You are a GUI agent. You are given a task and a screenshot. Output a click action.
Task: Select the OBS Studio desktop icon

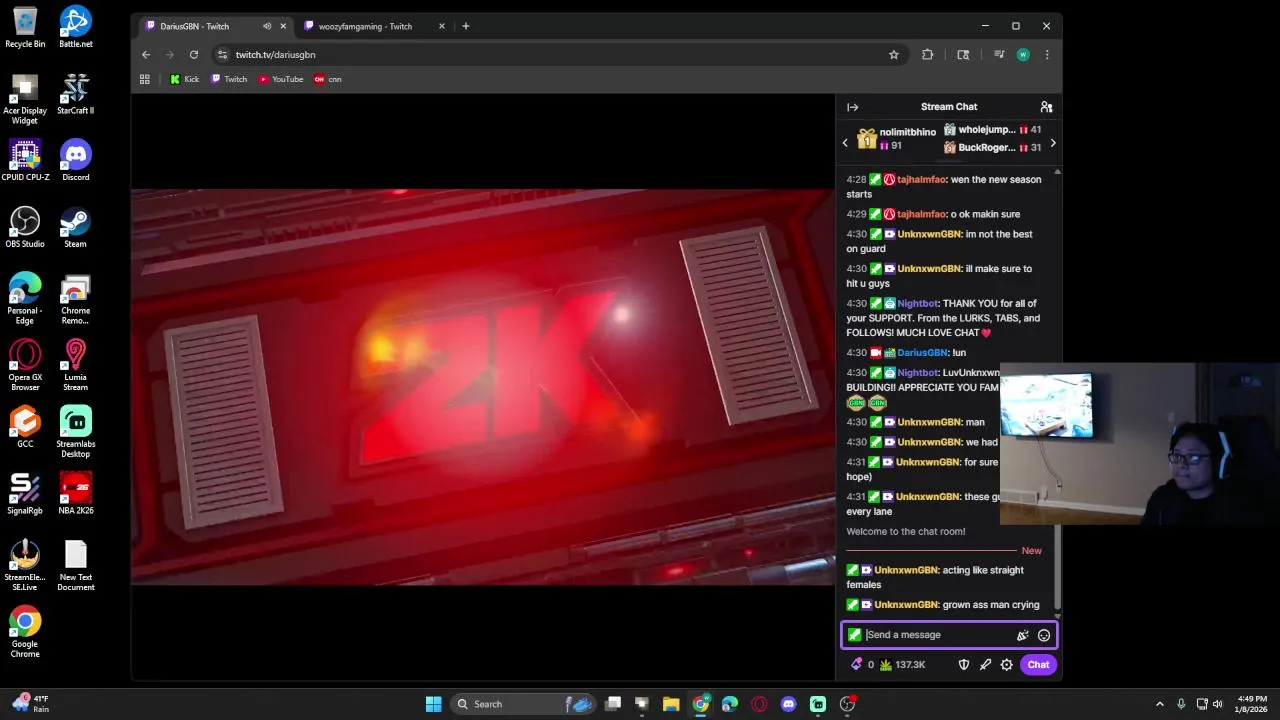tap(25, 227)
